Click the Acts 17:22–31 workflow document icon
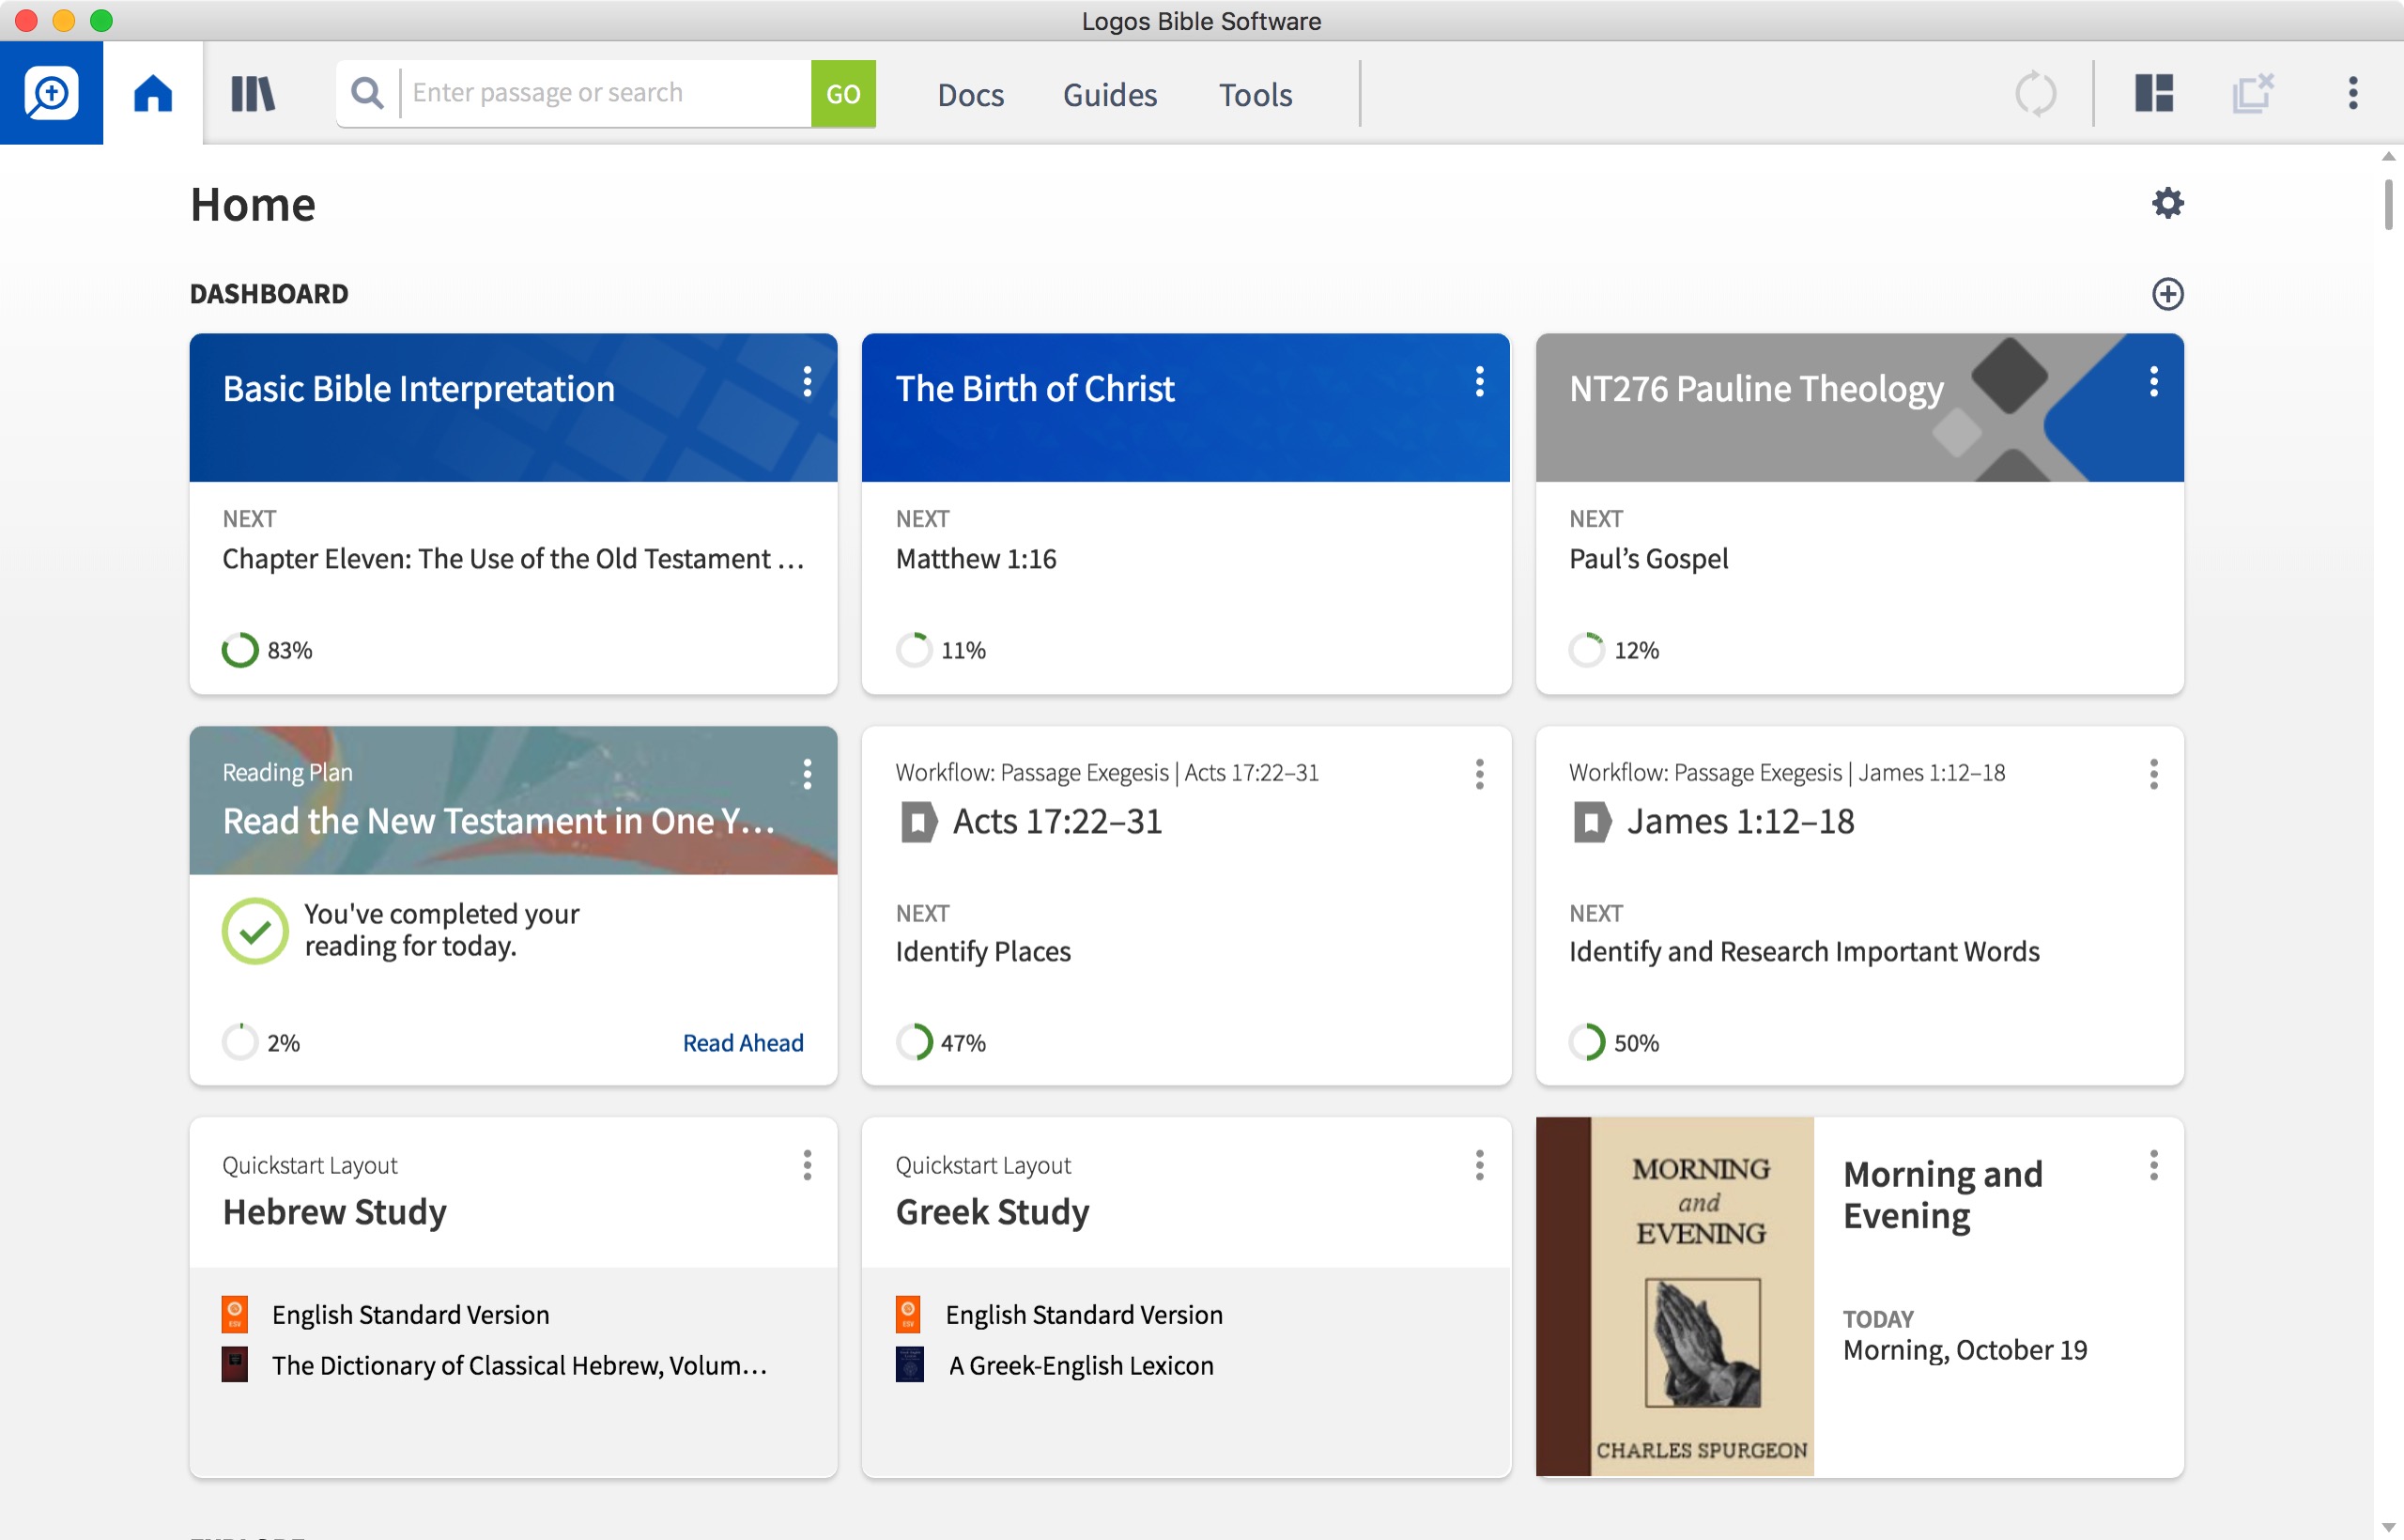Viewport: 2404px width, 1540px height. point(918,822)
